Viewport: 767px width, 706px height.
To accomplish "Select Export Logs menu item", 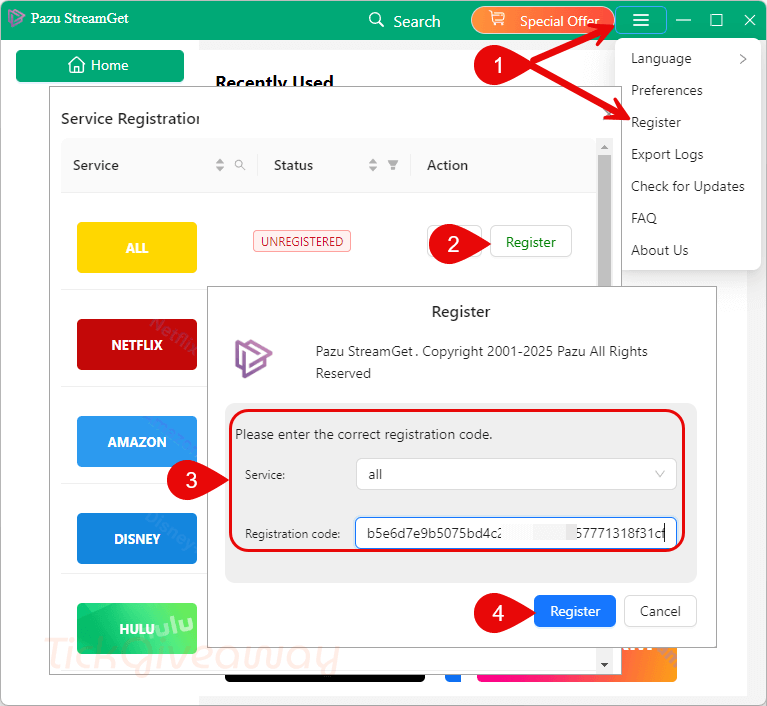I will 667,155.
